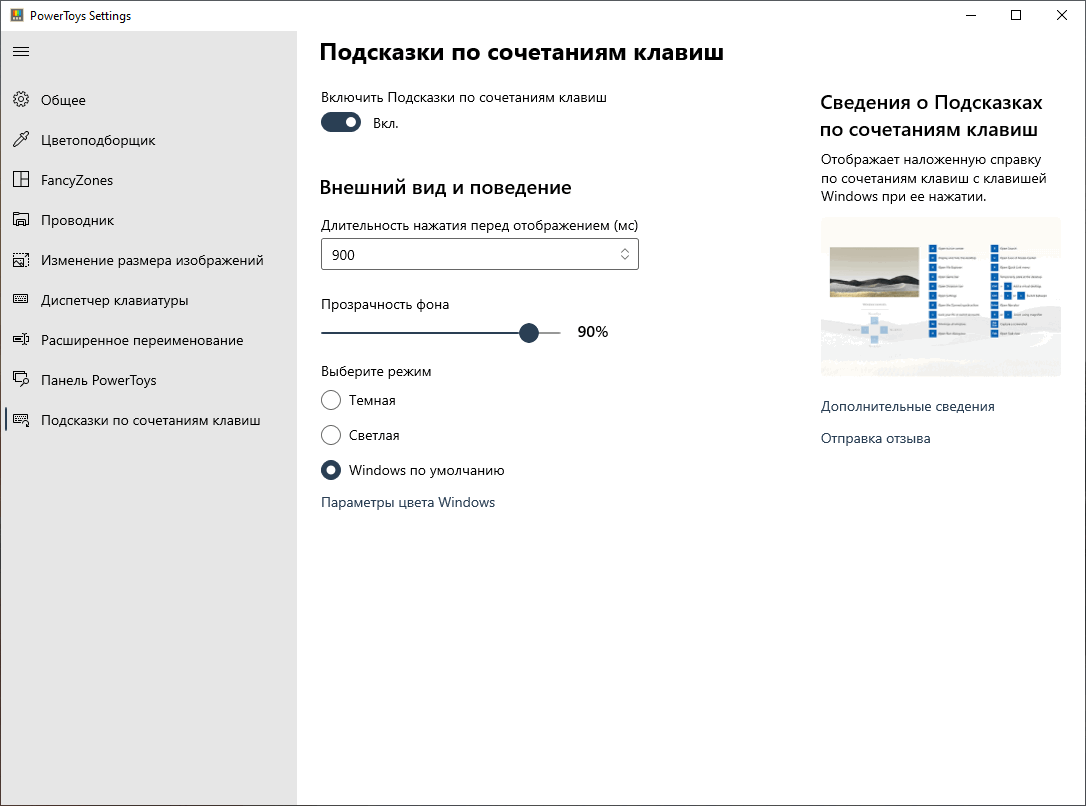This screenshot has height=806, width=1086.
Task: Click the Отправка отзыва link
Action: 875,438
